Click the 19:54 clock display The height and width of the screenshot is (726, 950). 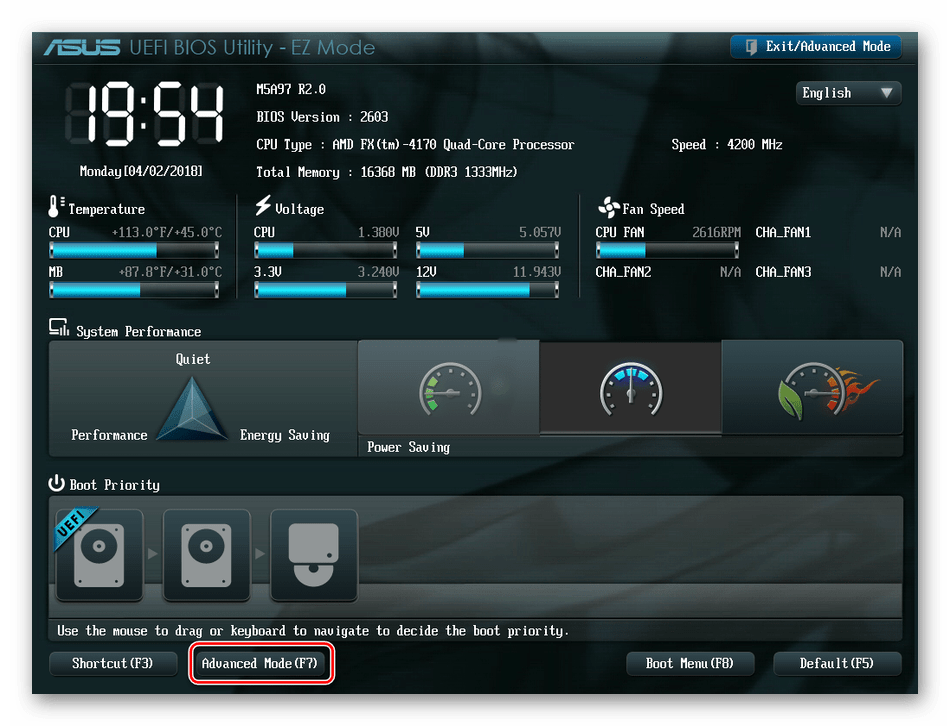pos(145,115)
